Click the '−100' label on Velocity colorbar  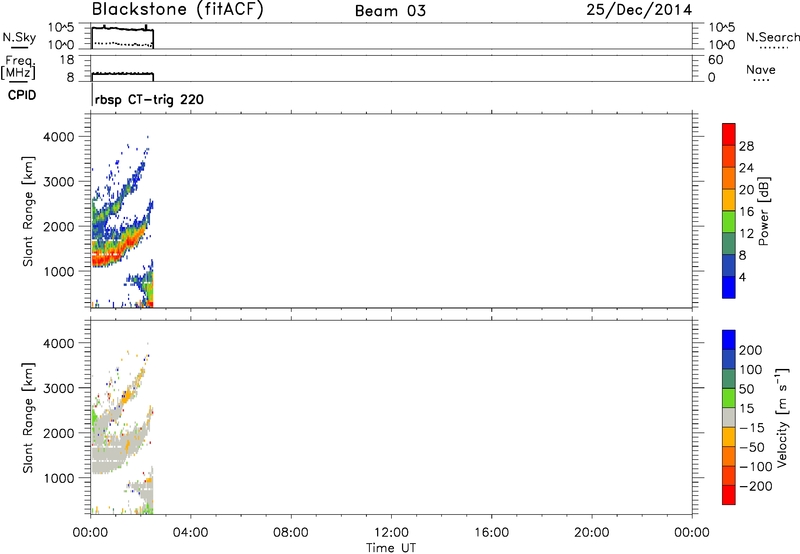point(756,467)
